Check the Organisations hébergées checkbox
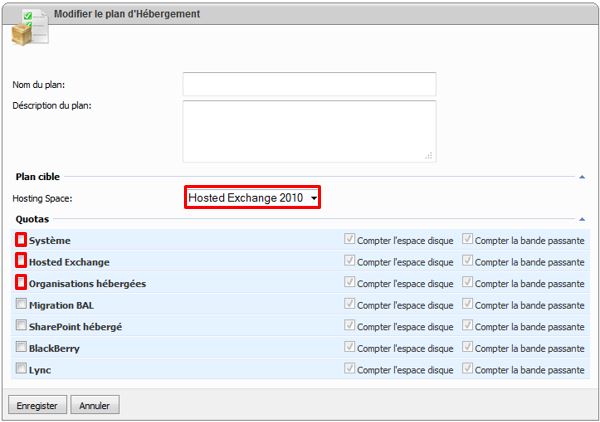This screenshot has width=600, height=422. (x=21, y=283)
